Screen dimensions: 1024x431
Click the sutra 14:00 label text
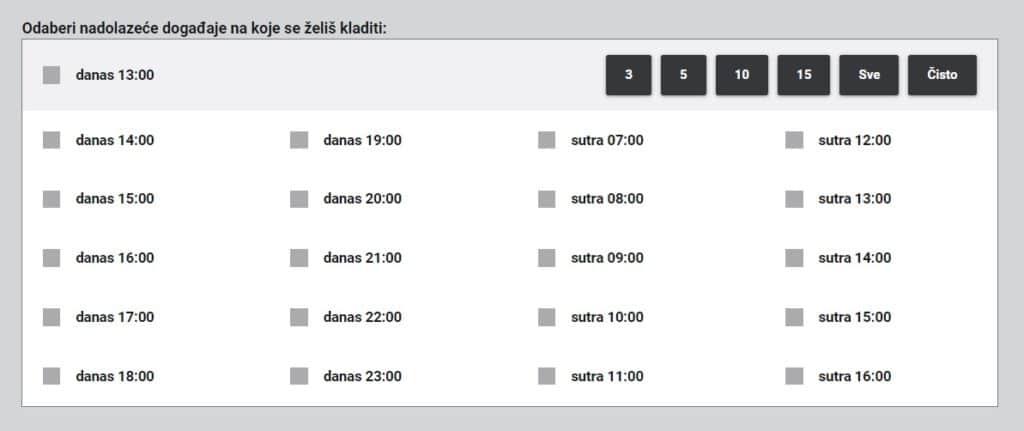tap(854, 258)
